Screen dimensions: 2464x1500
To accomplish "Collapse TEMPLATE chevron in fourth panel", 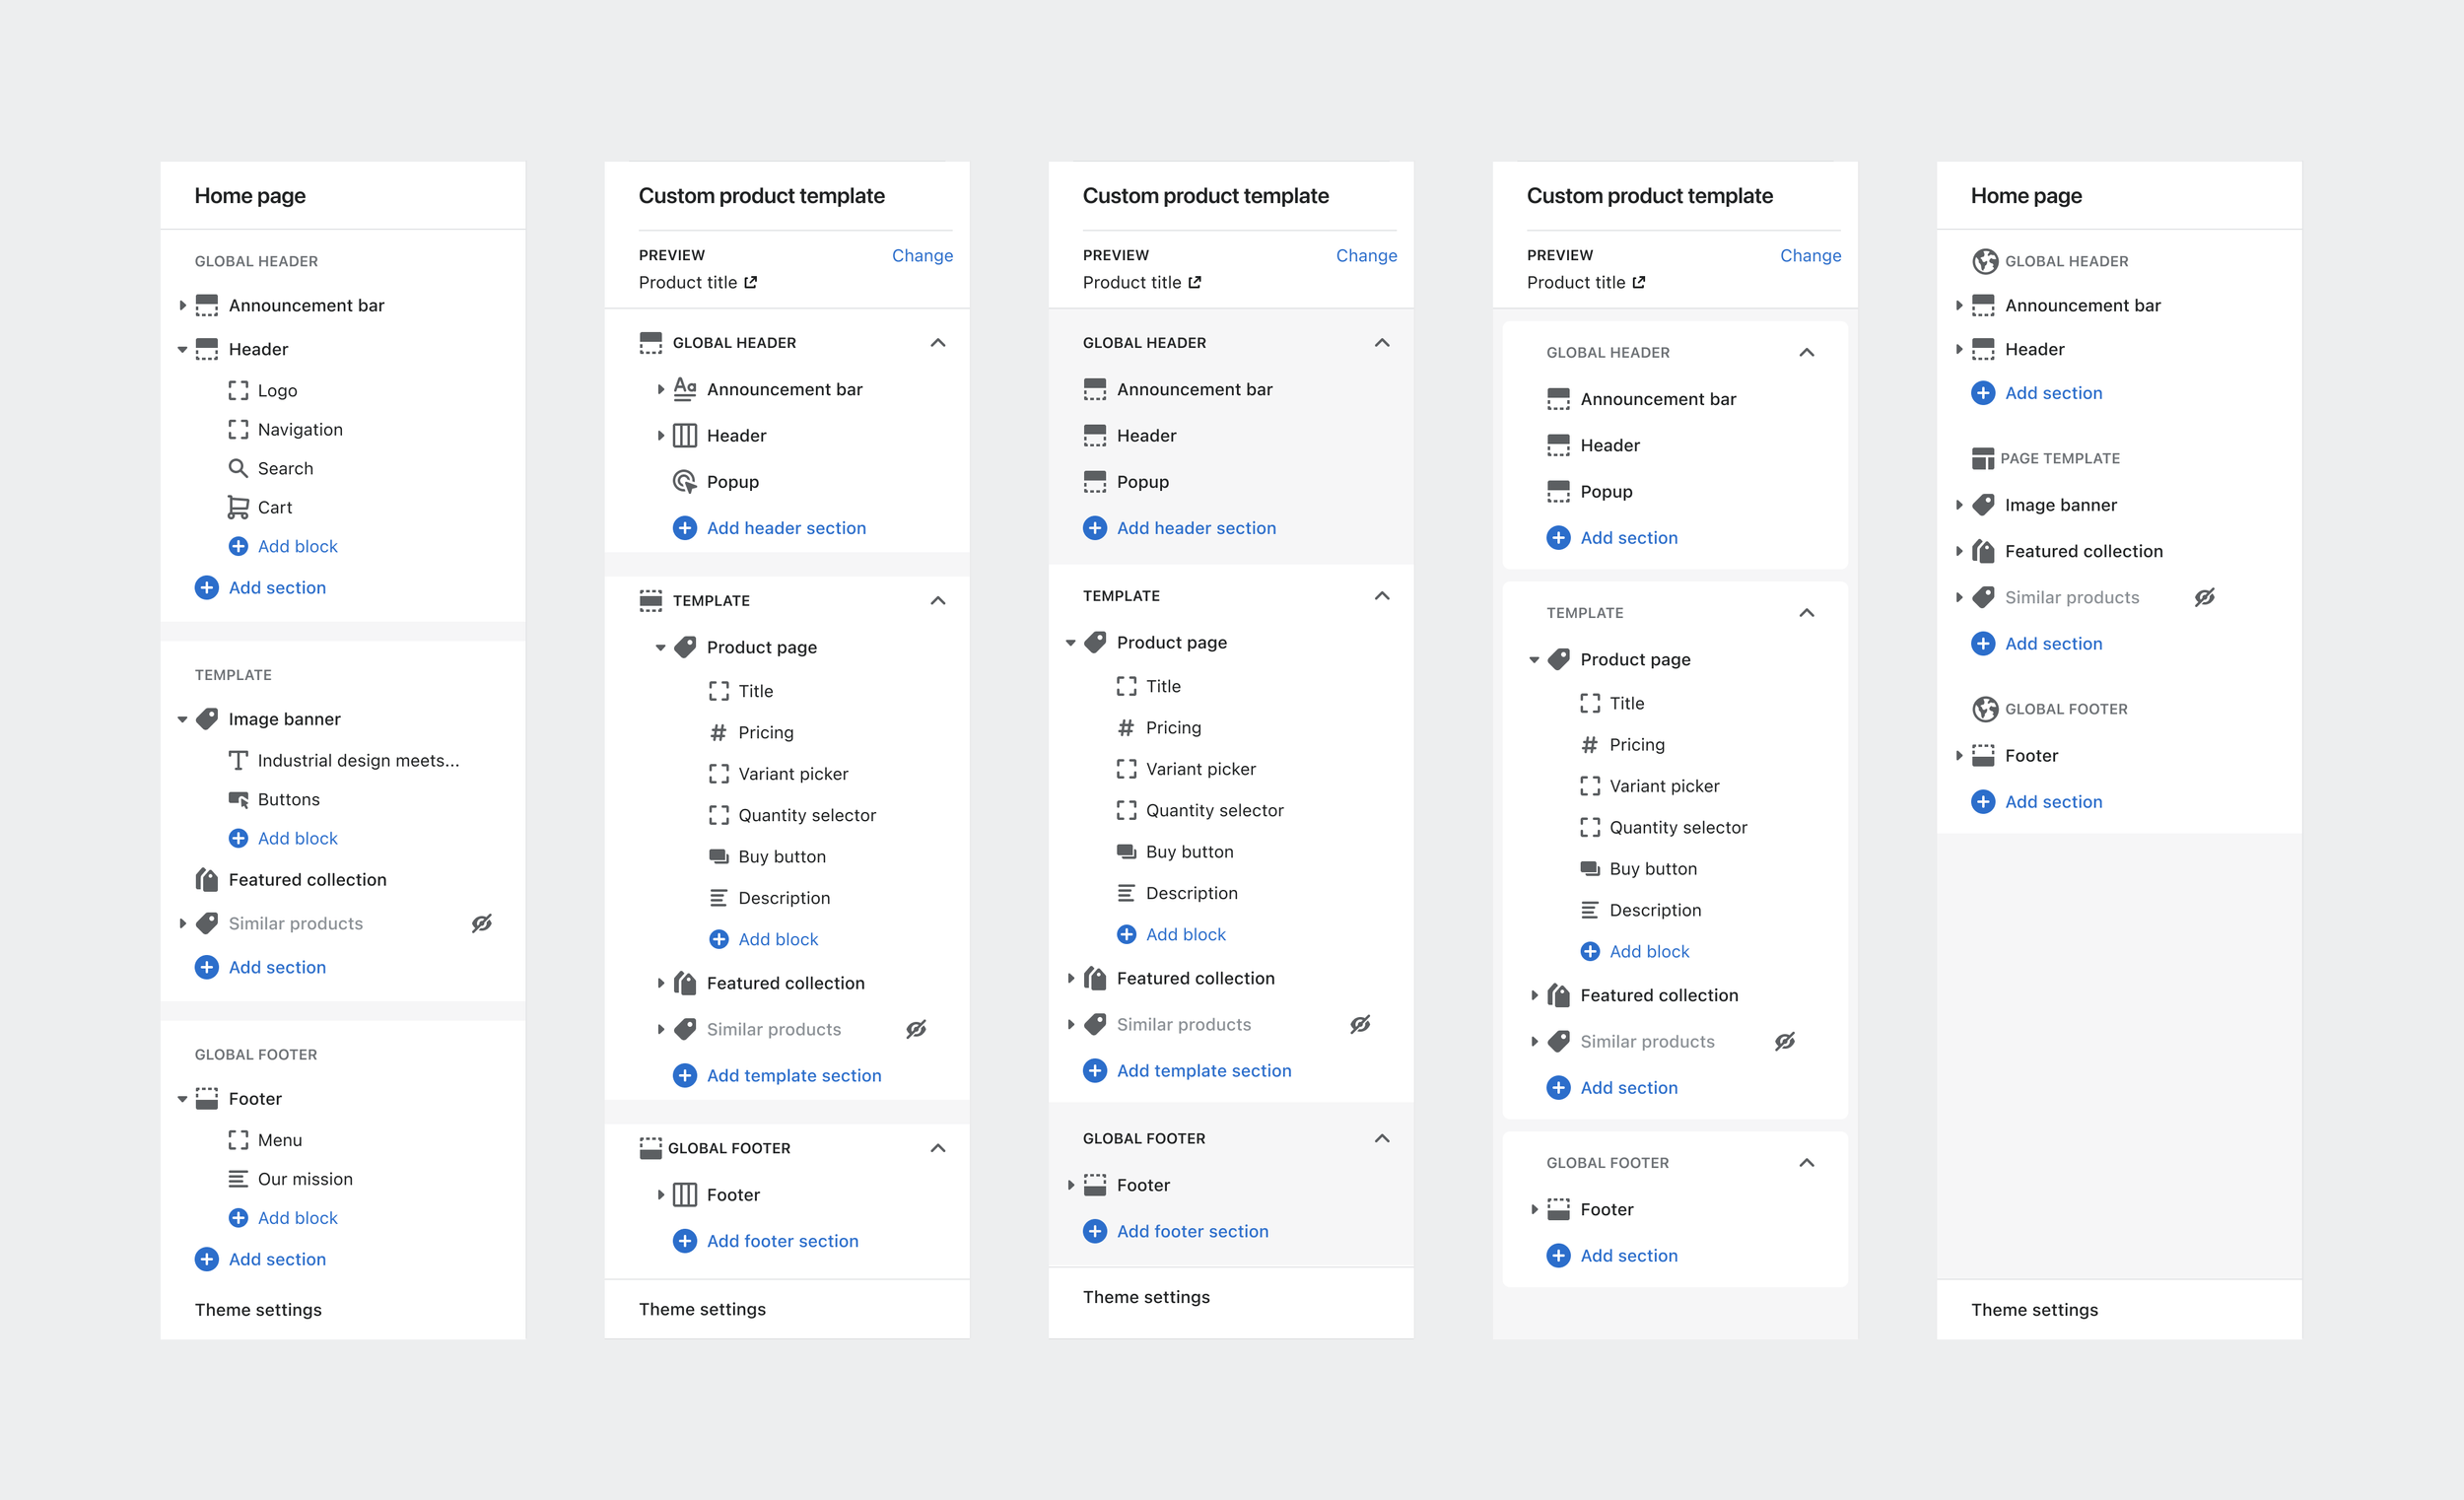I will [1806, 612].
